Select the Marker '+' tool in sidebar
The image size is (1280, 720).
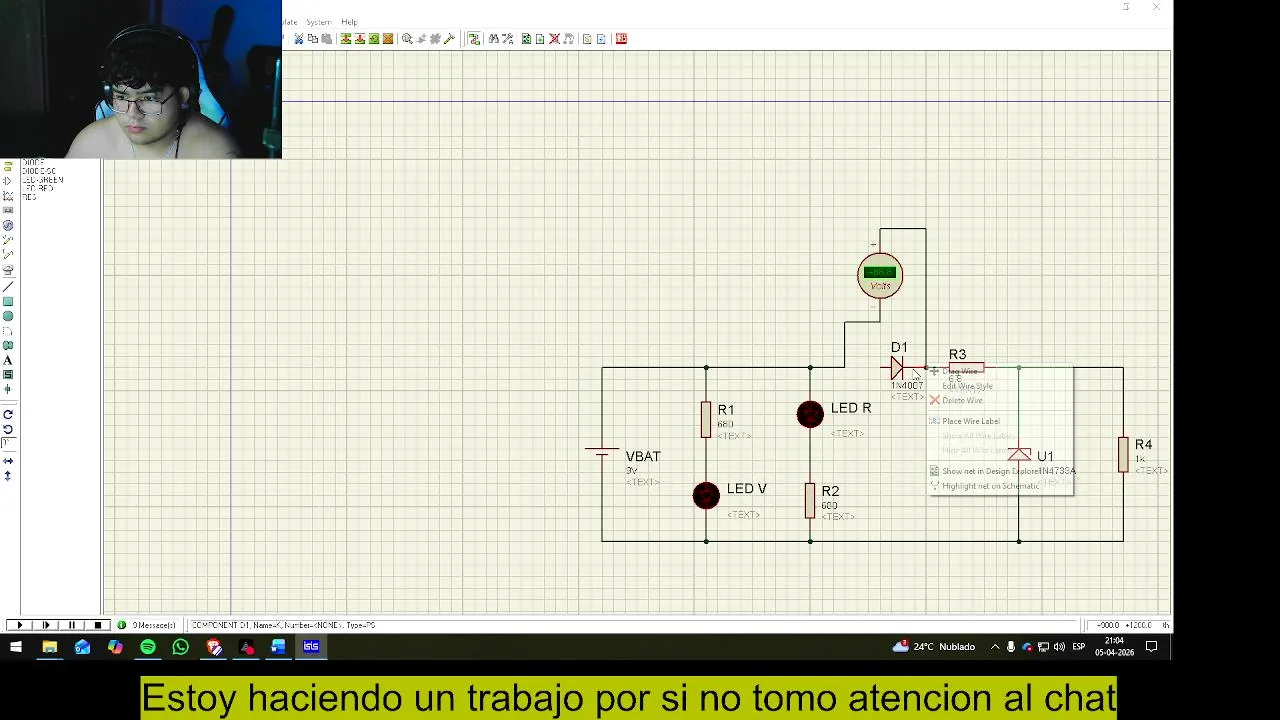[x=8, y=389]
